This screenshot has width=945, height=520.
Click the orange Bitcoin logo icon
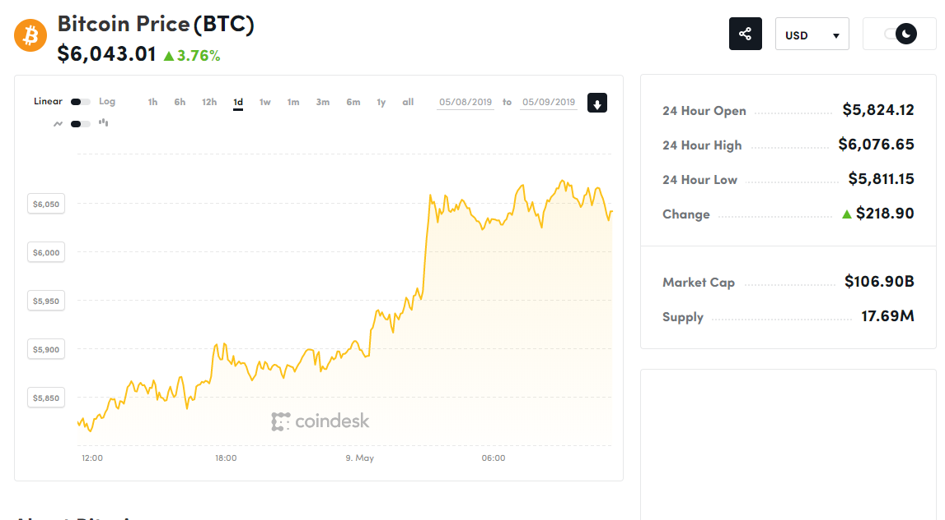coord(31,36)
